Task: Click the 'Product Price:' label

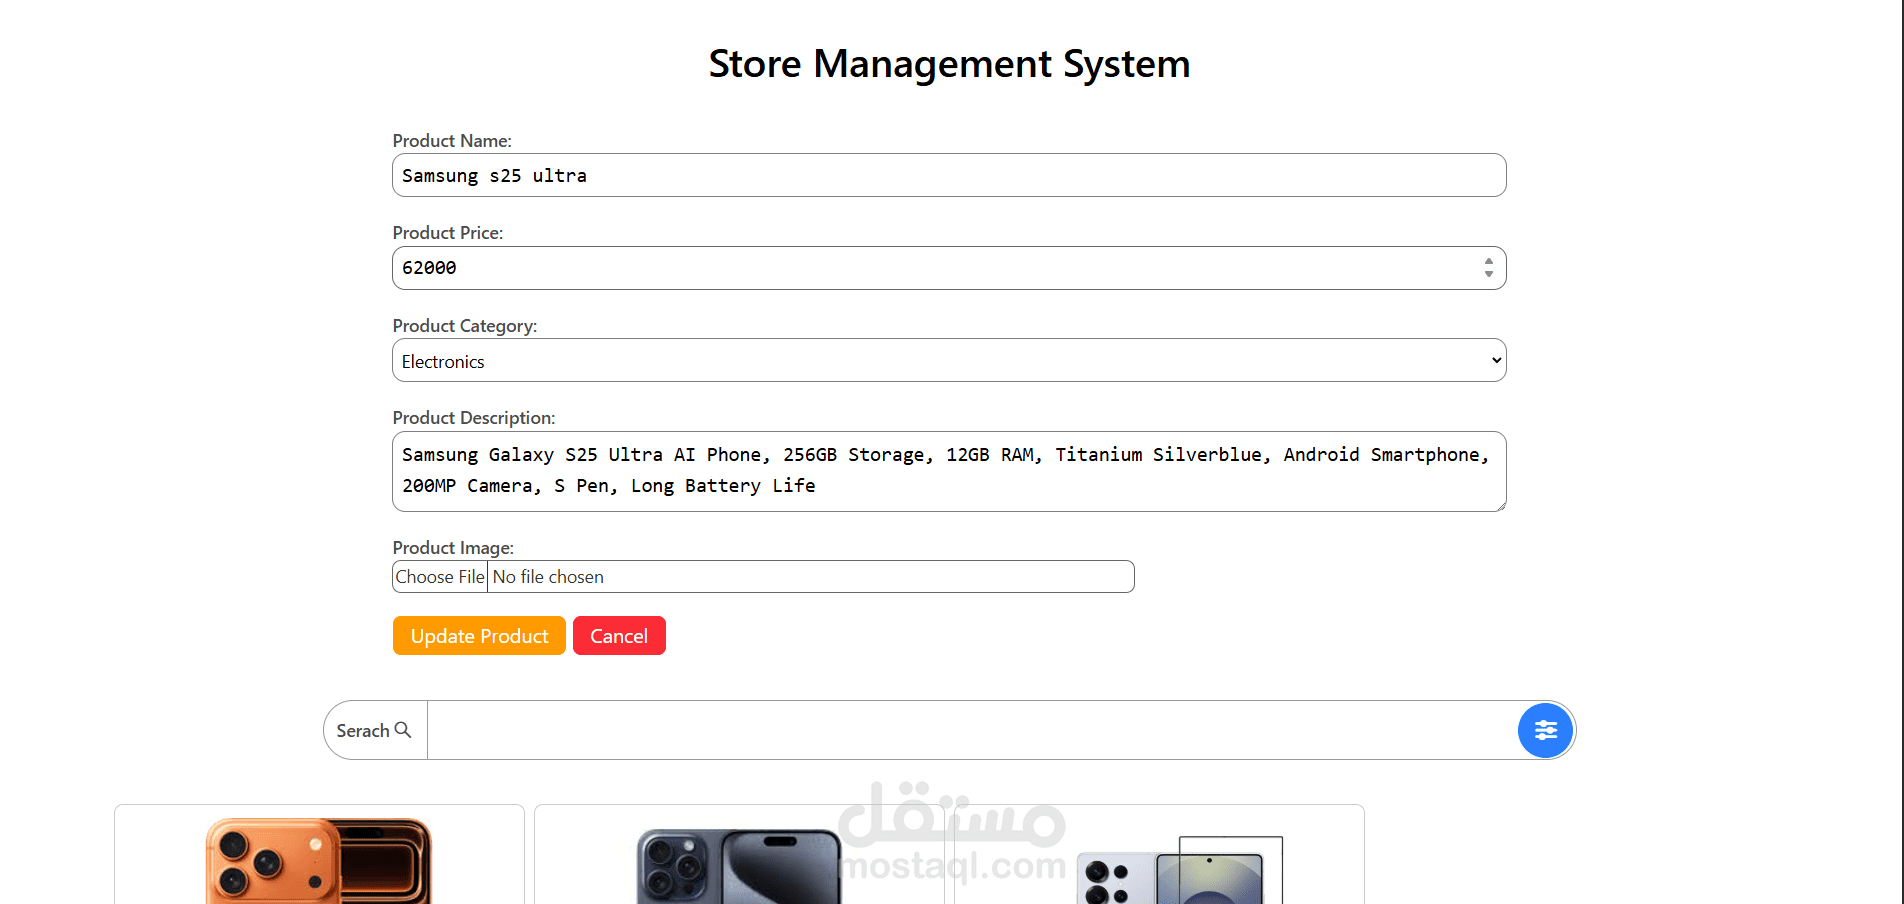Action: tap(448, 233)
